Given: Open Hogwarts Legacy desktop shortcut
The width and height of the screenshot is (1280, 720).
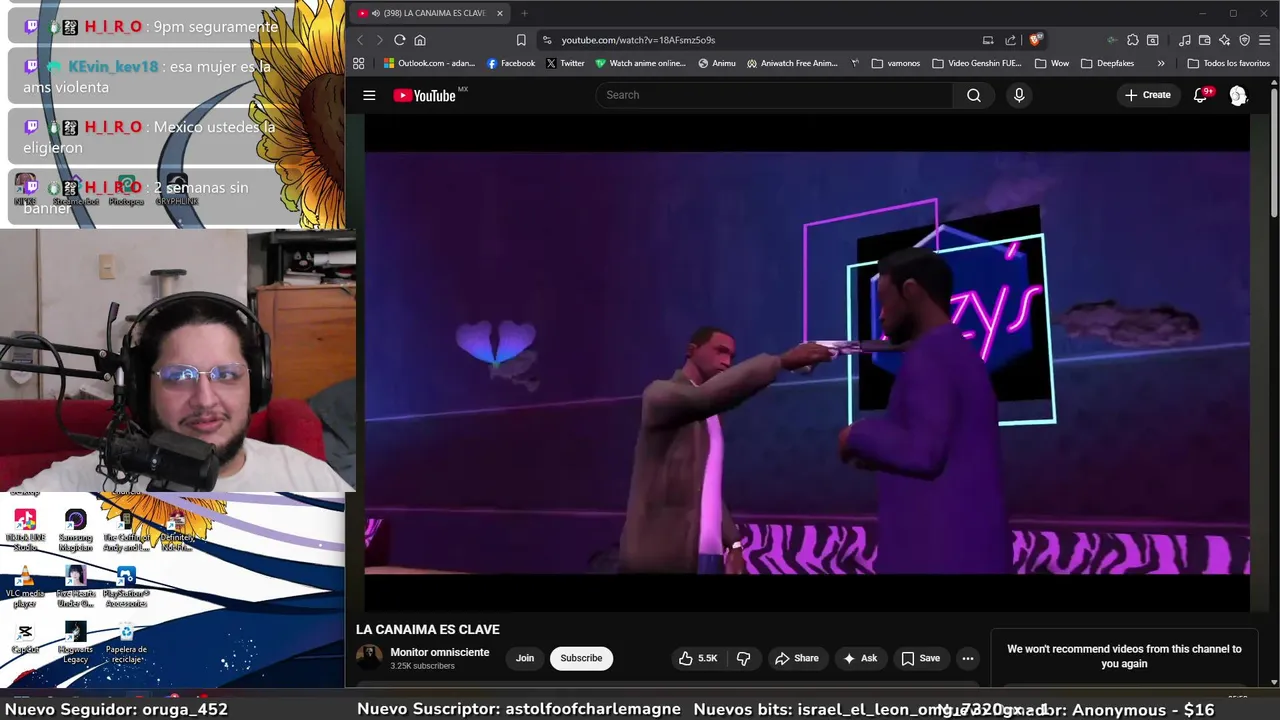Looking at the screenshot, I should point(76,642).
